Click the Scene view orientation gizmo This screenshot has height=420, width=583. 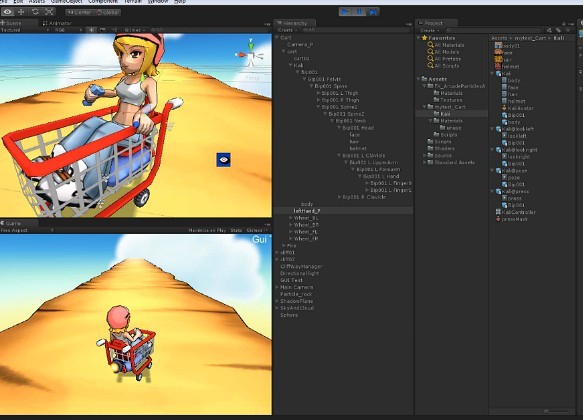click(251, 55)
